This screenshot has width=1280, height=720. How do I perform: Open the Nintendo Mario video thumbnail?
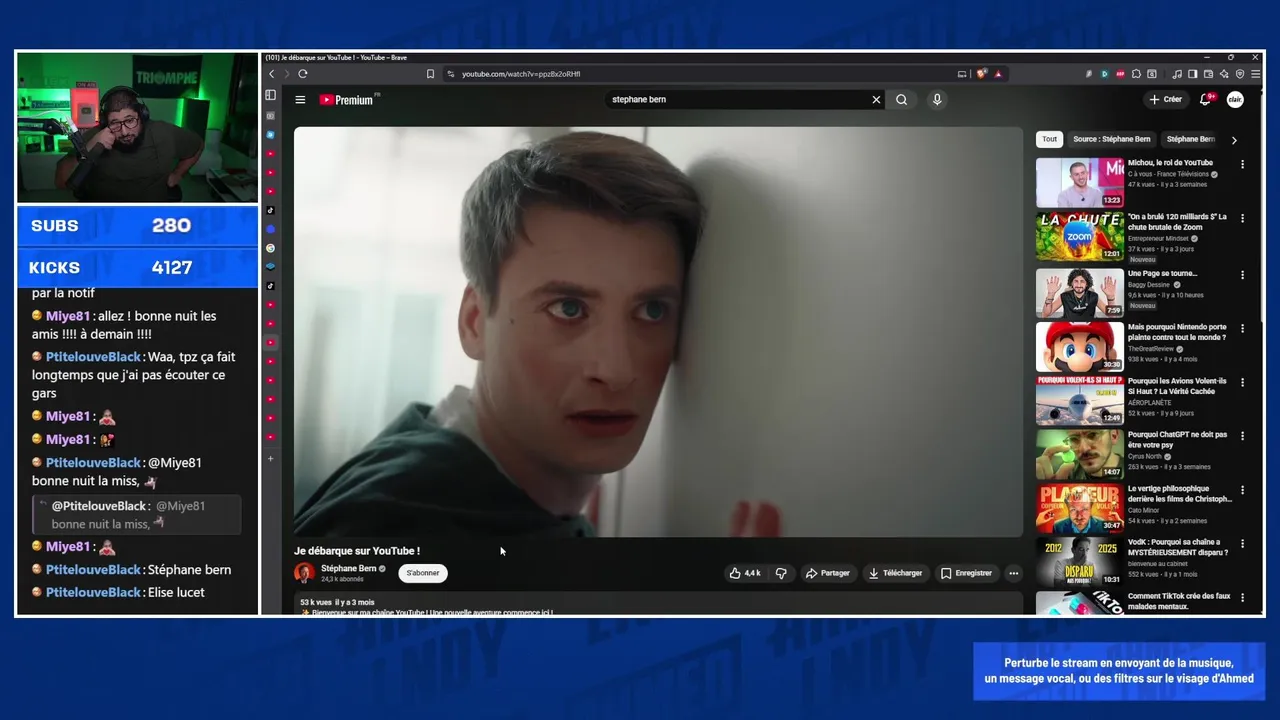(x=1079, y=346)
